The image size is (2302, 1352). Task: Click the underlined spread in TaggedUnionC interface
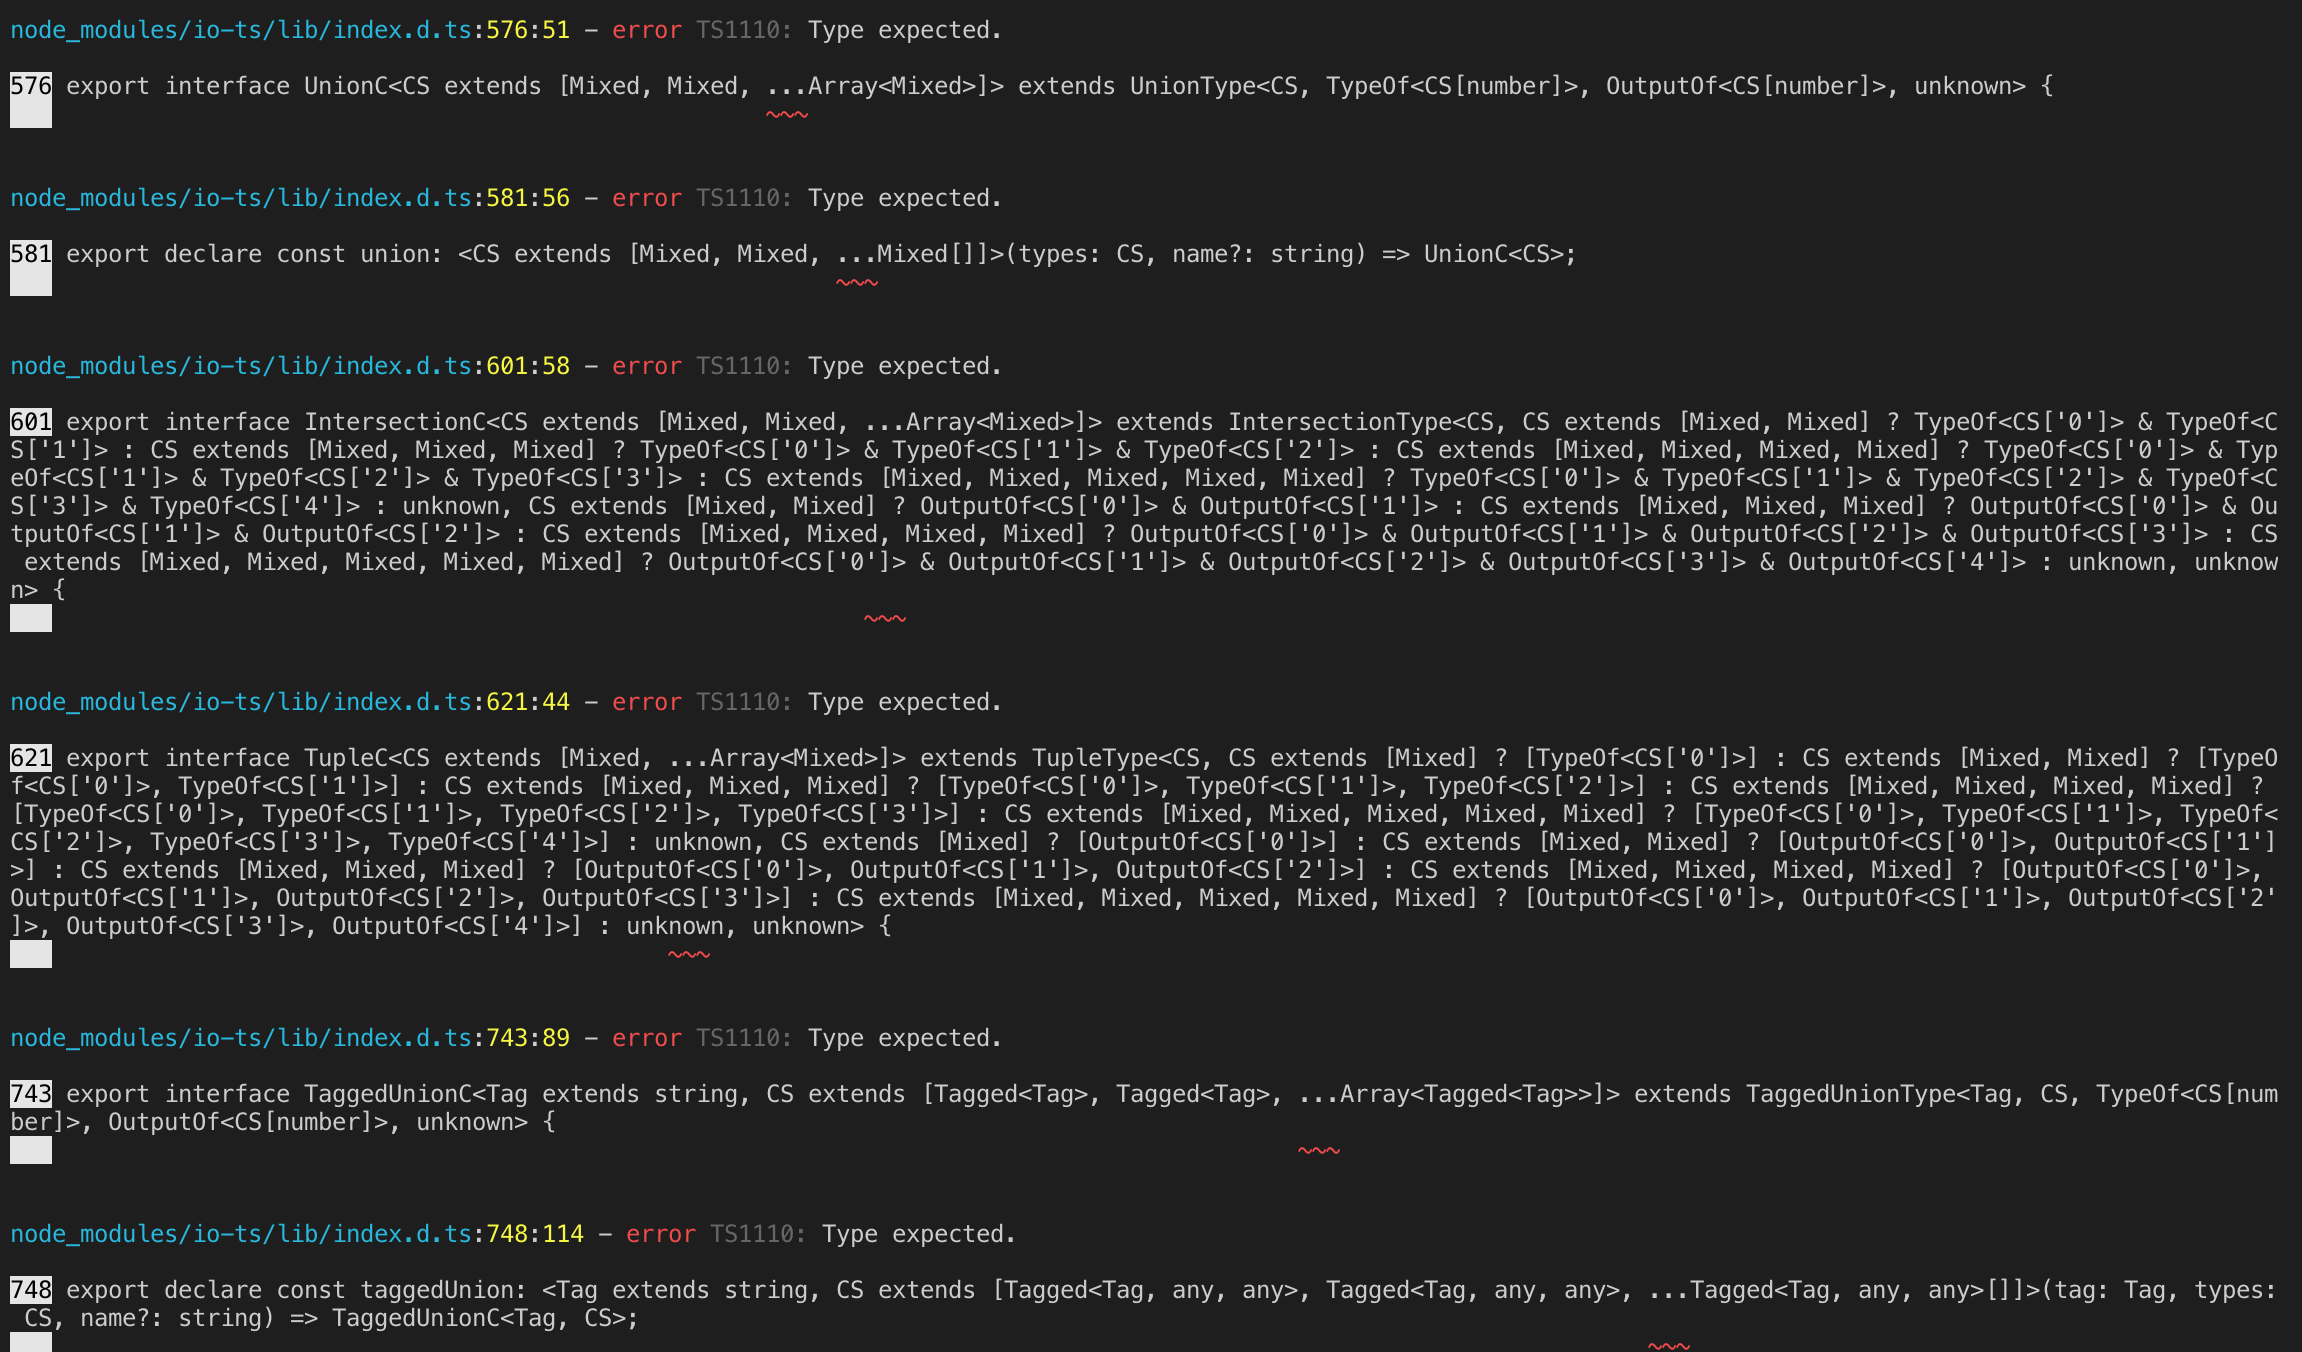pyautogui.click(x=1318, y=1150)
